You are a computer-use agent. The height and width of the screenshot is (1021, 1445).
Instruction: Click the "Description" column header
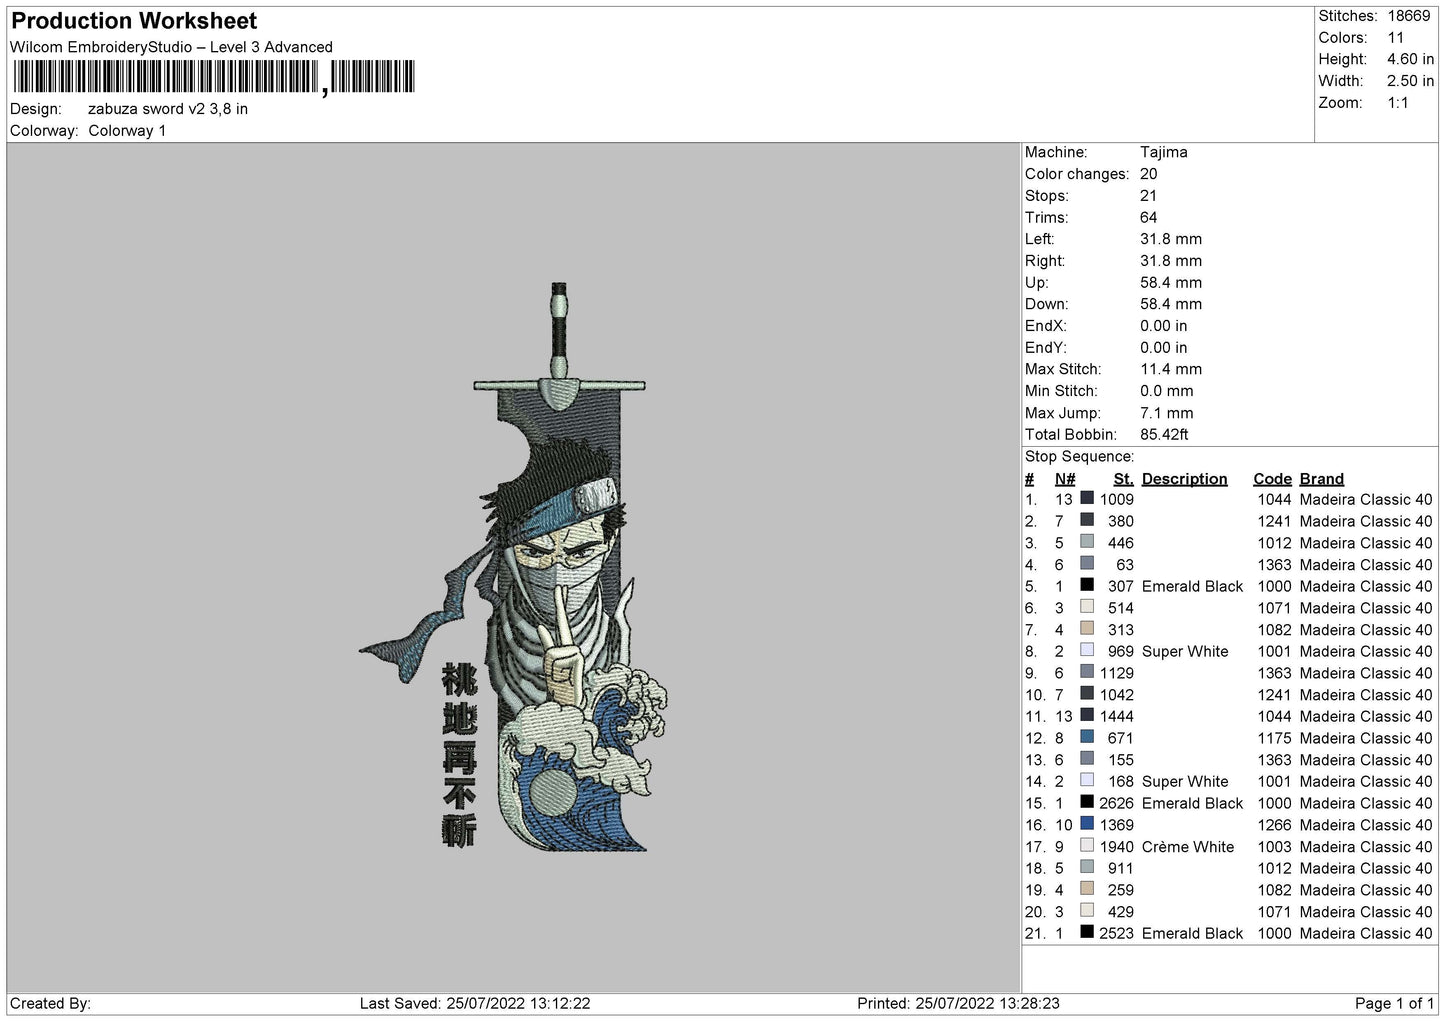[x=1185, y=479]
